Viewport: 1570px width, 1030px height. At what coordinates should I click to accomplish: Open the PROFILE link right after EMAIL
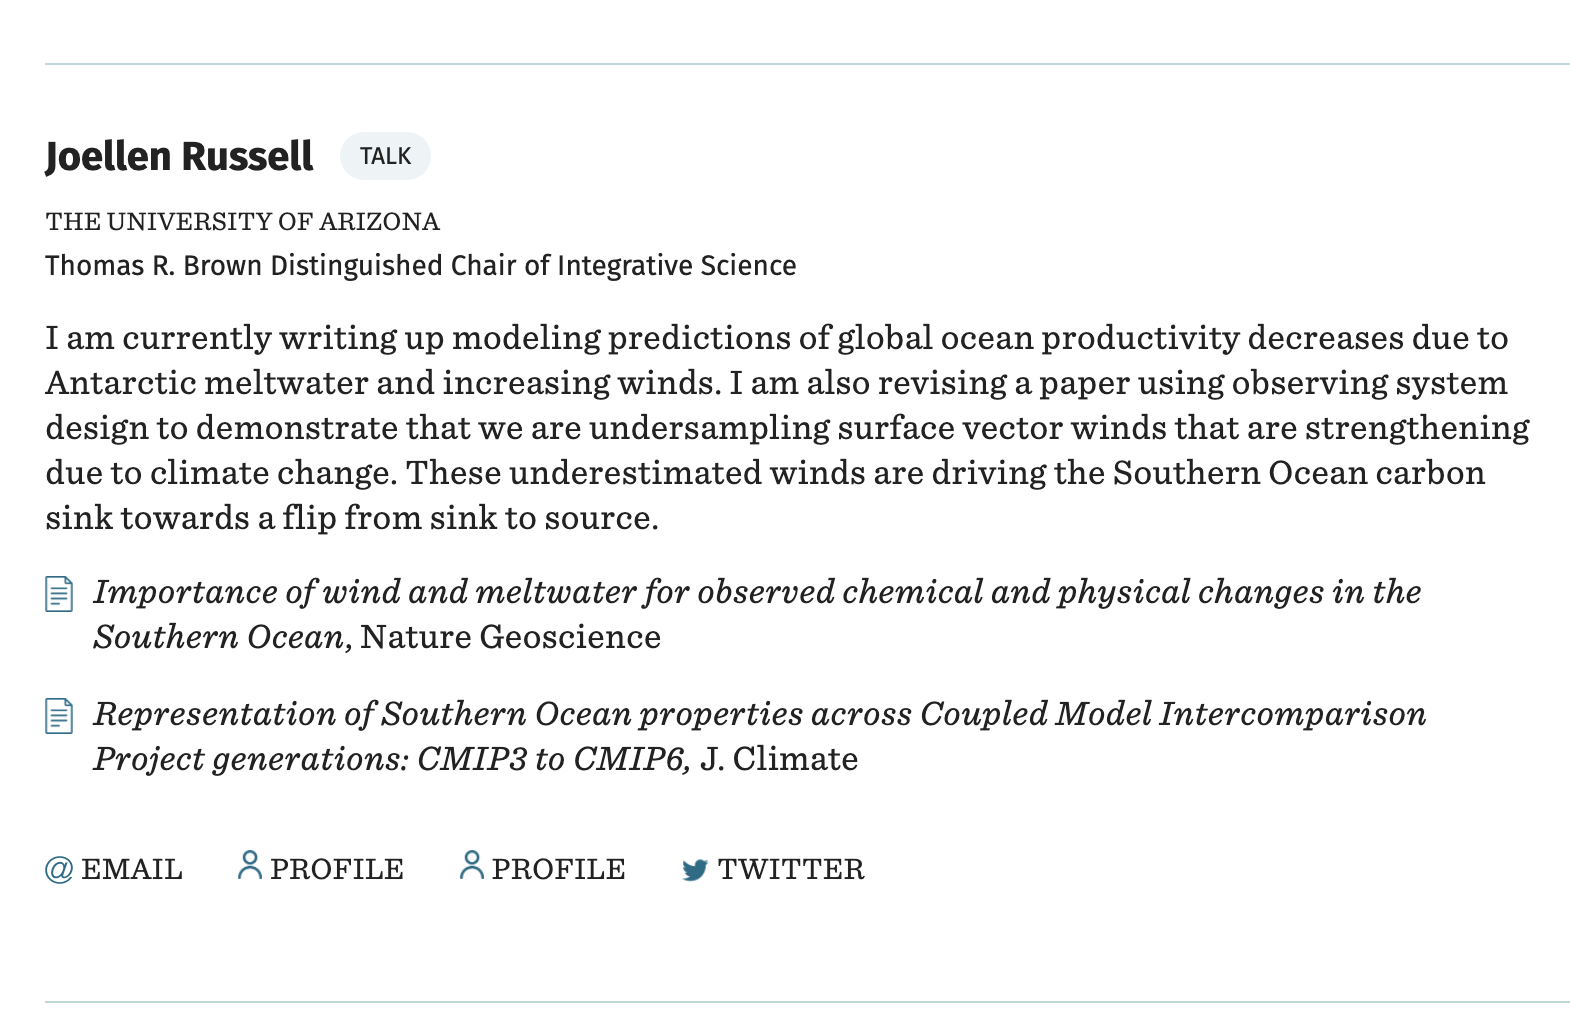tap(321, 868)
